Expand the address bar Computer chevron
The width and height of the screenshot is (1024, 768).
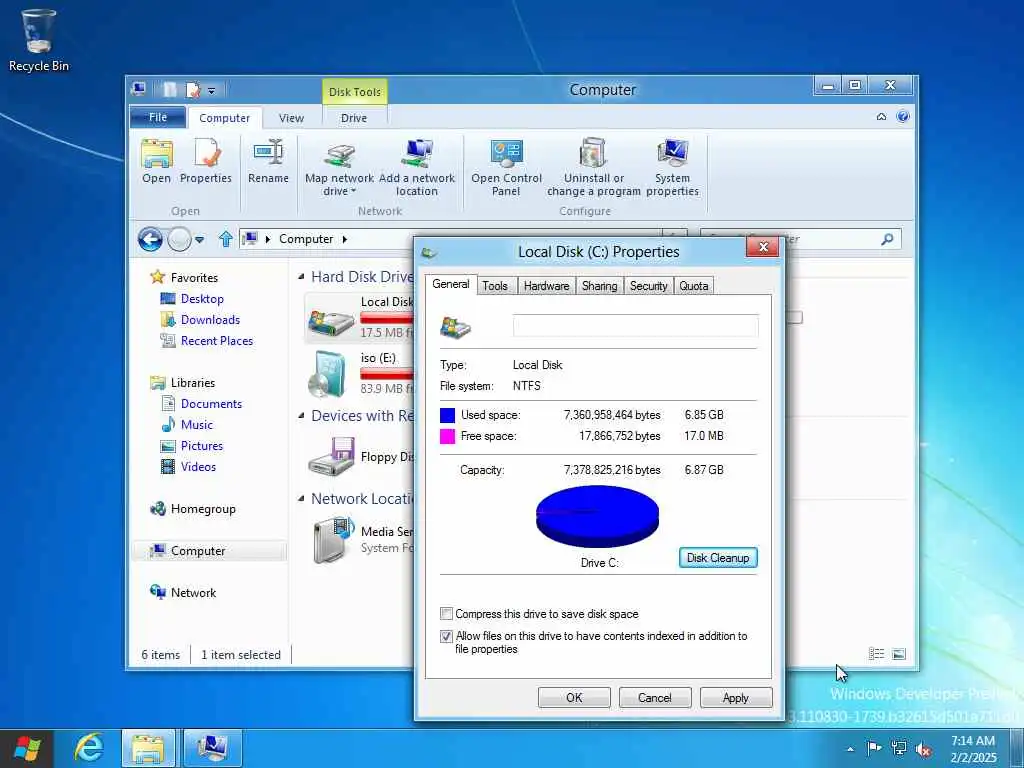tap(345, 239)
